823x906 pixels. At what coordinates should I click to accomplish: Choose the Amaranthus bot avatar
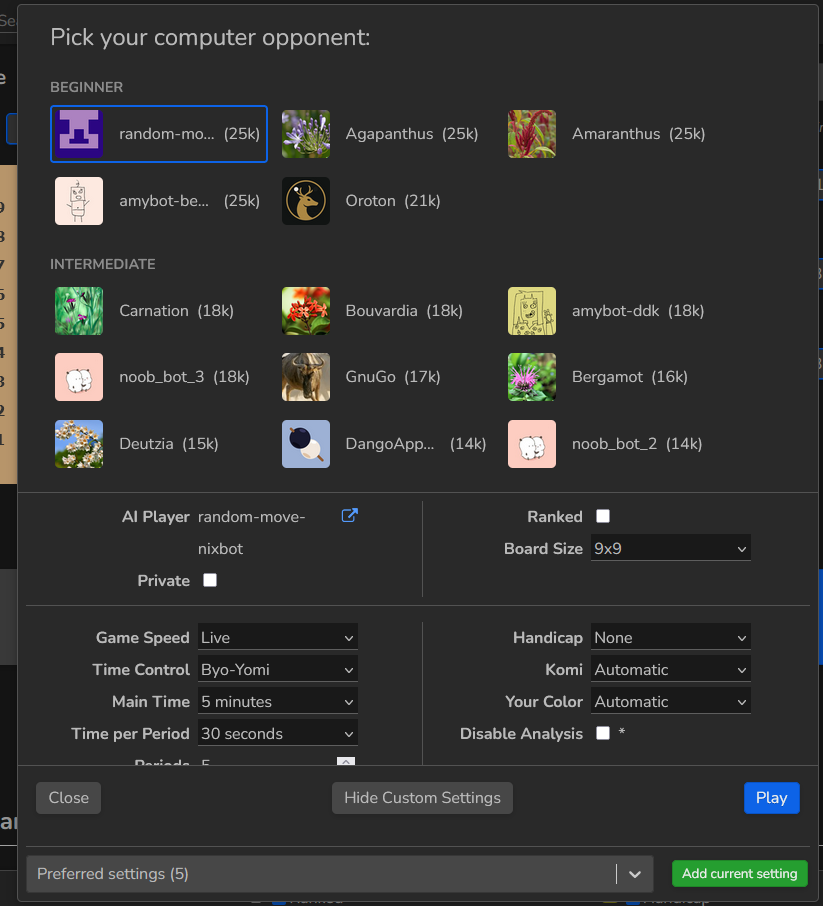point(532,134)
